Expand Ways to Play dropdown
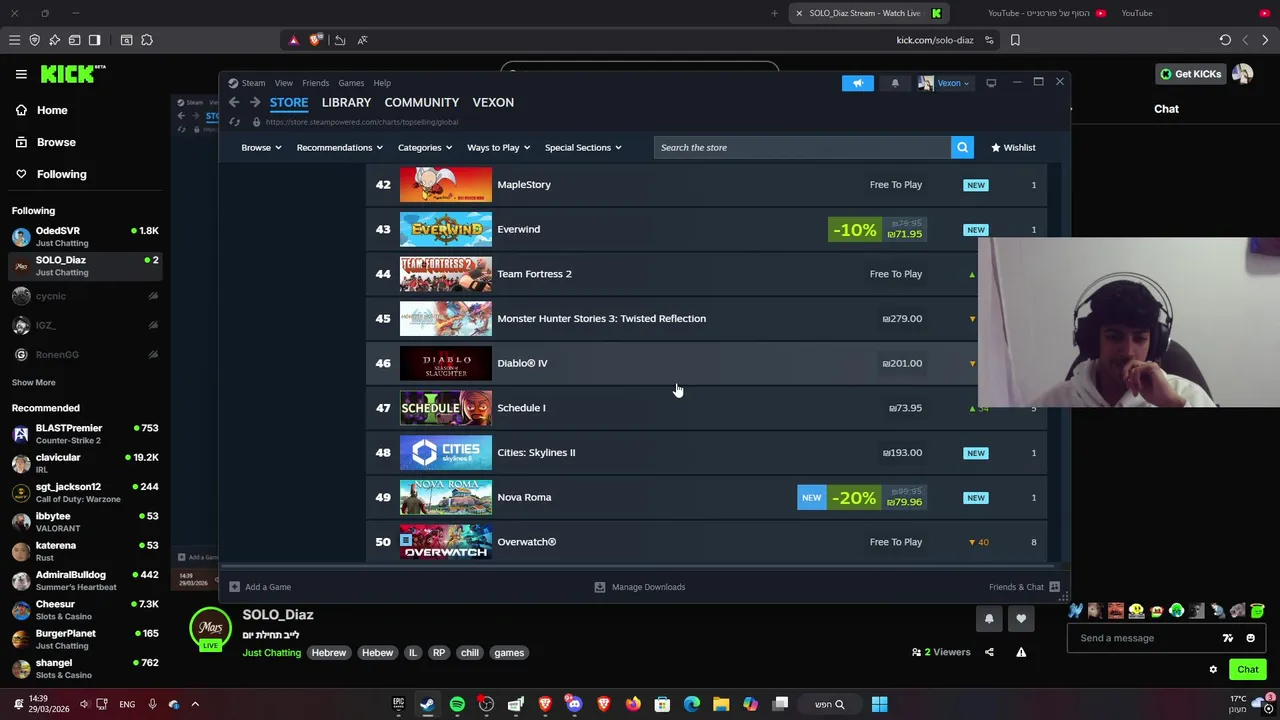 [499, 147]
